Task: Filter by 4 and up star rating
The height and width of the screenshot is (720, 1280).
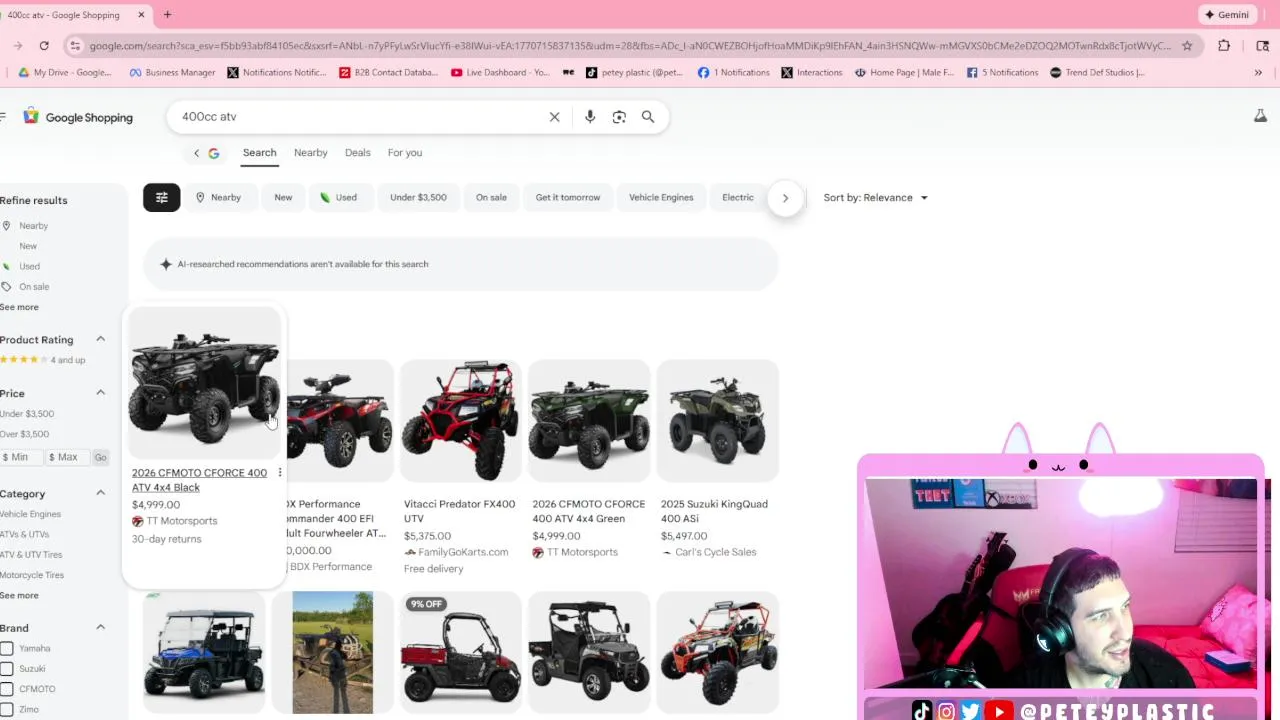Action: [43, 360]
